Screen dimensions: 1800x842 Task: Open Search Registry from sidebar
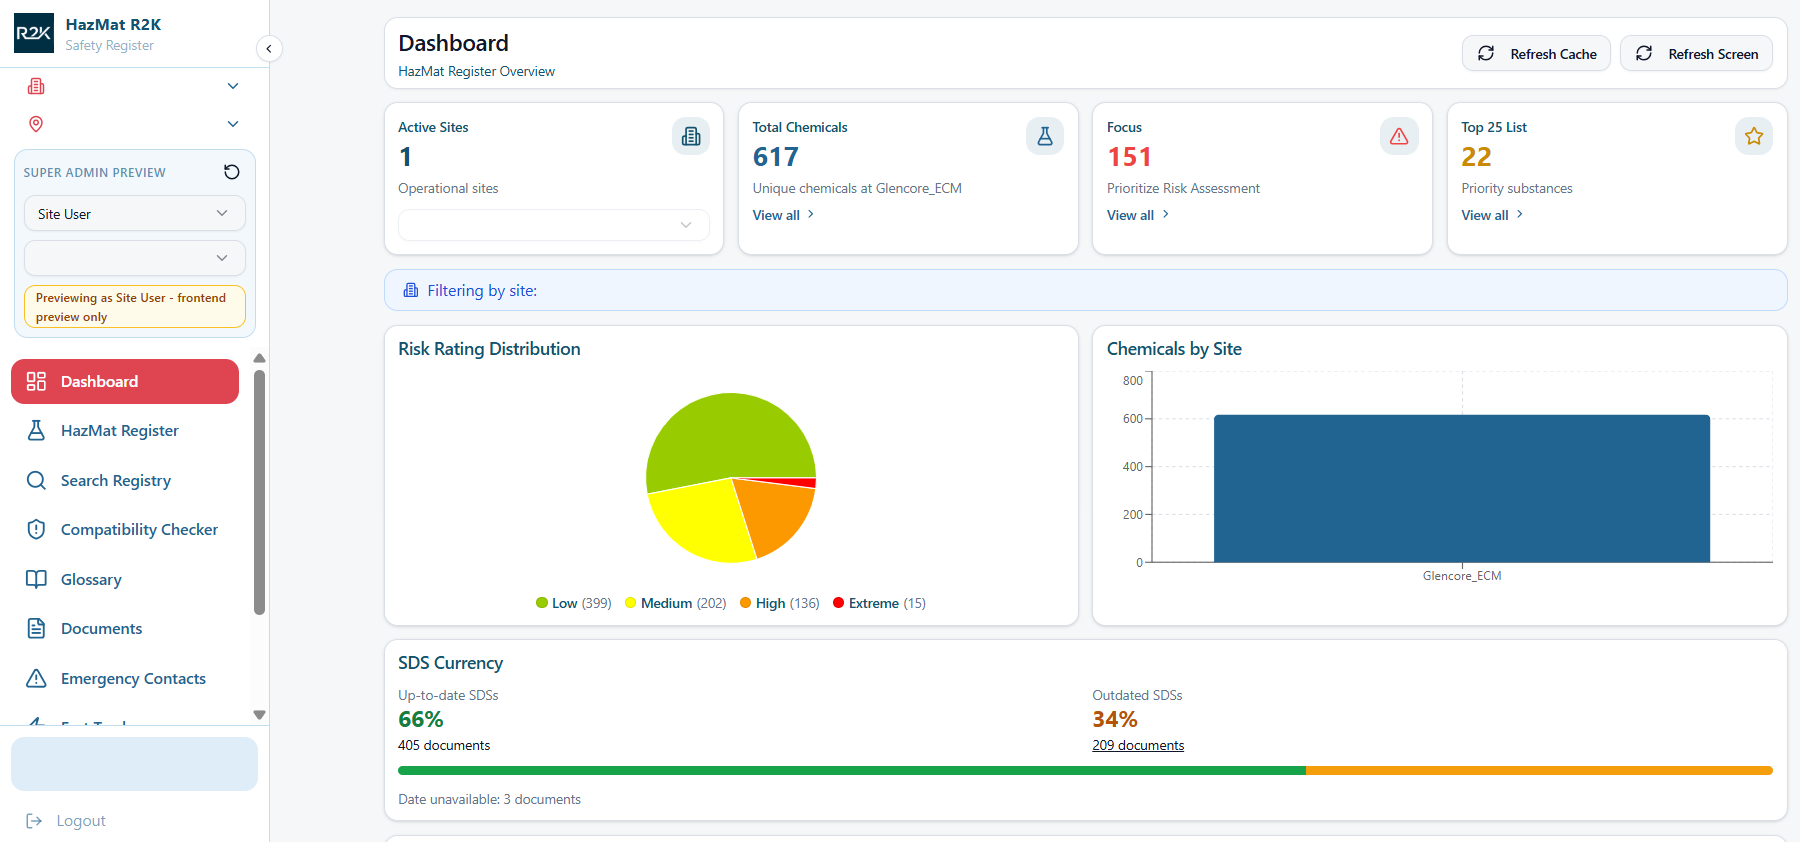(125, 480)
